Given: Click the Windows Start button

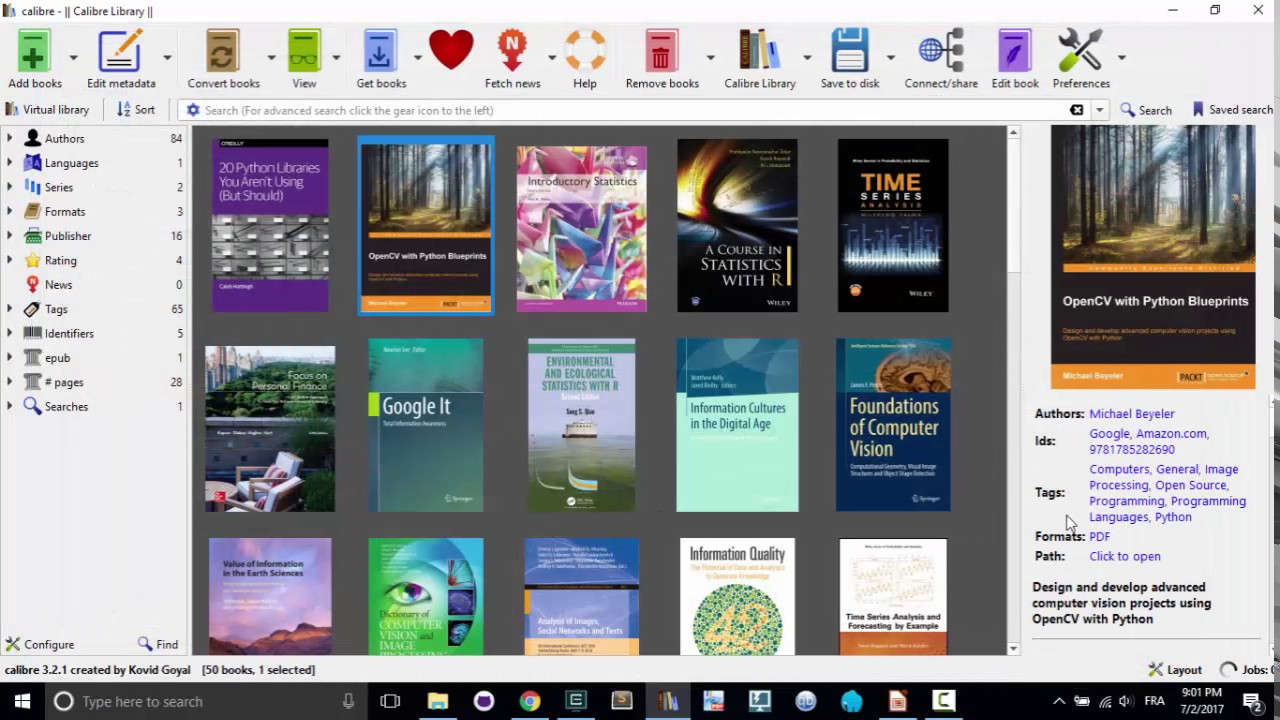Looking at the screenshot, I should [22, 701].
